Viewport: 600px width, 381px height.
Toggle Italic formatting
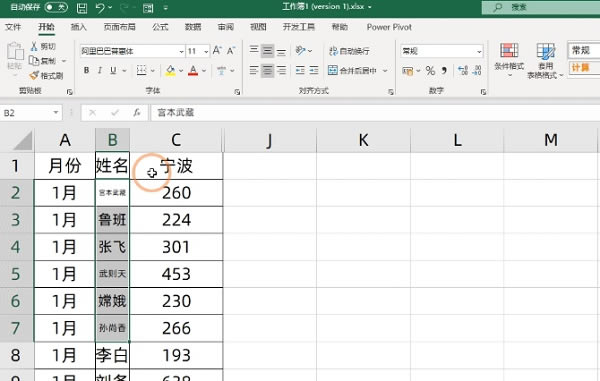(x=99, y=70)
